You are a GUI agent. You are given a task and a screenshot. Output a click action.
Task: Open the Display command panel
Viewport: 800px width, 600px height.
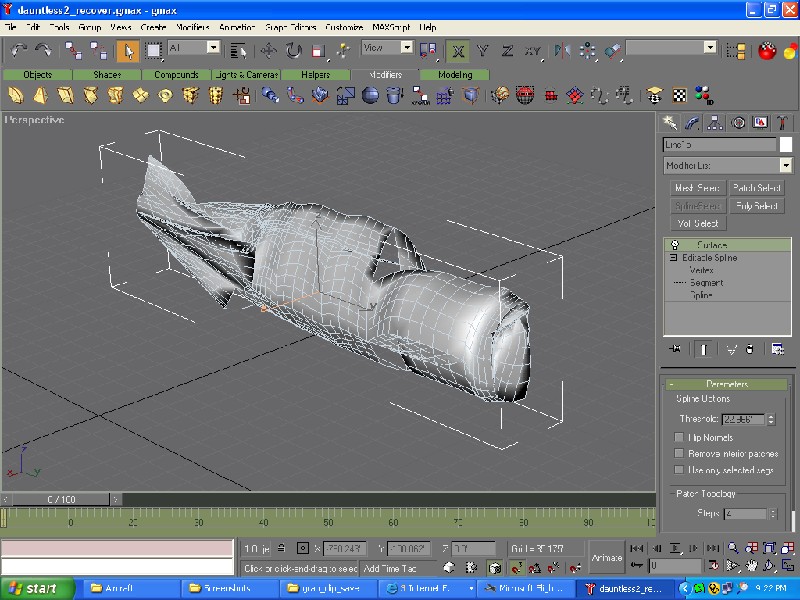click(760, 122)
